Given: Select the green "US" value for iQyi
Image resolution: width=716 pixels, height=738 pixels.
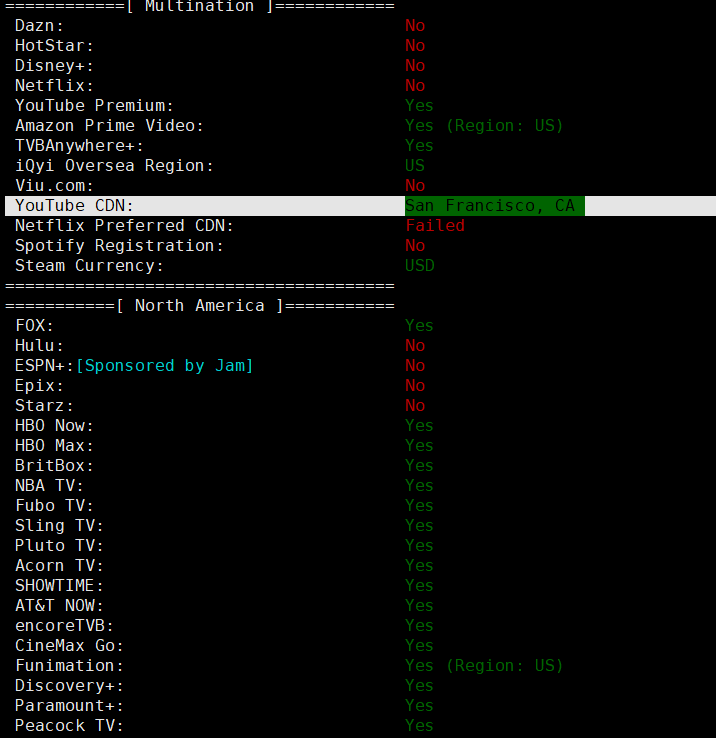Looking at the screenshot, I should [x=415, y=166].
